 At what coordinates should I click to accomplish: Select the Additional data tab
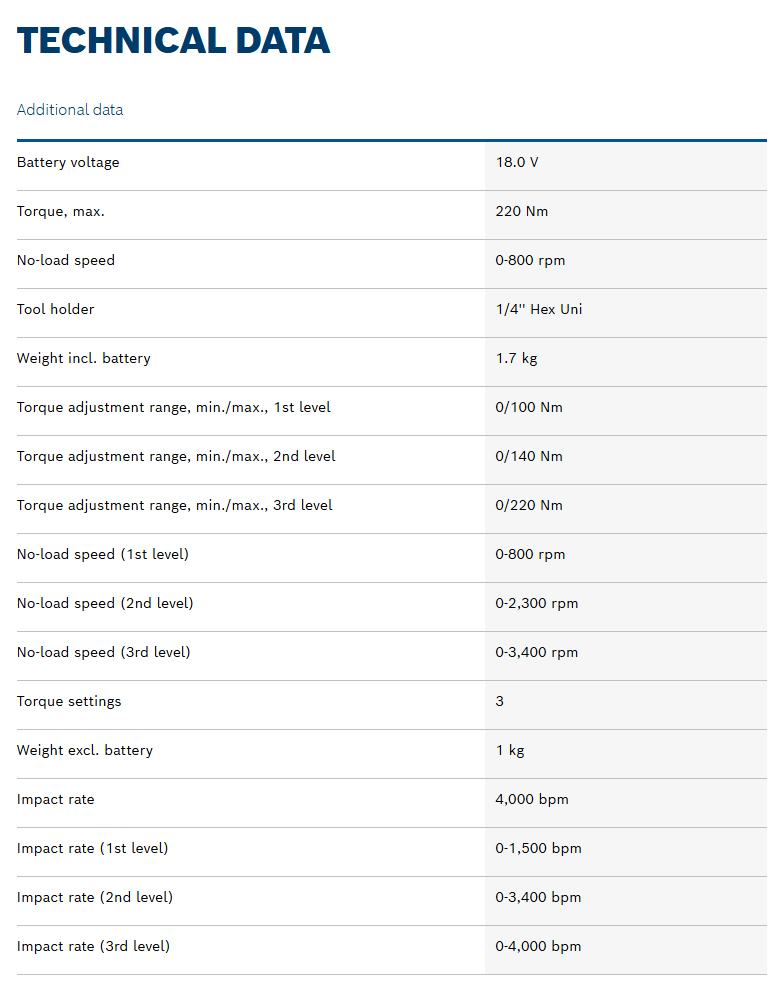click(70, 110)
